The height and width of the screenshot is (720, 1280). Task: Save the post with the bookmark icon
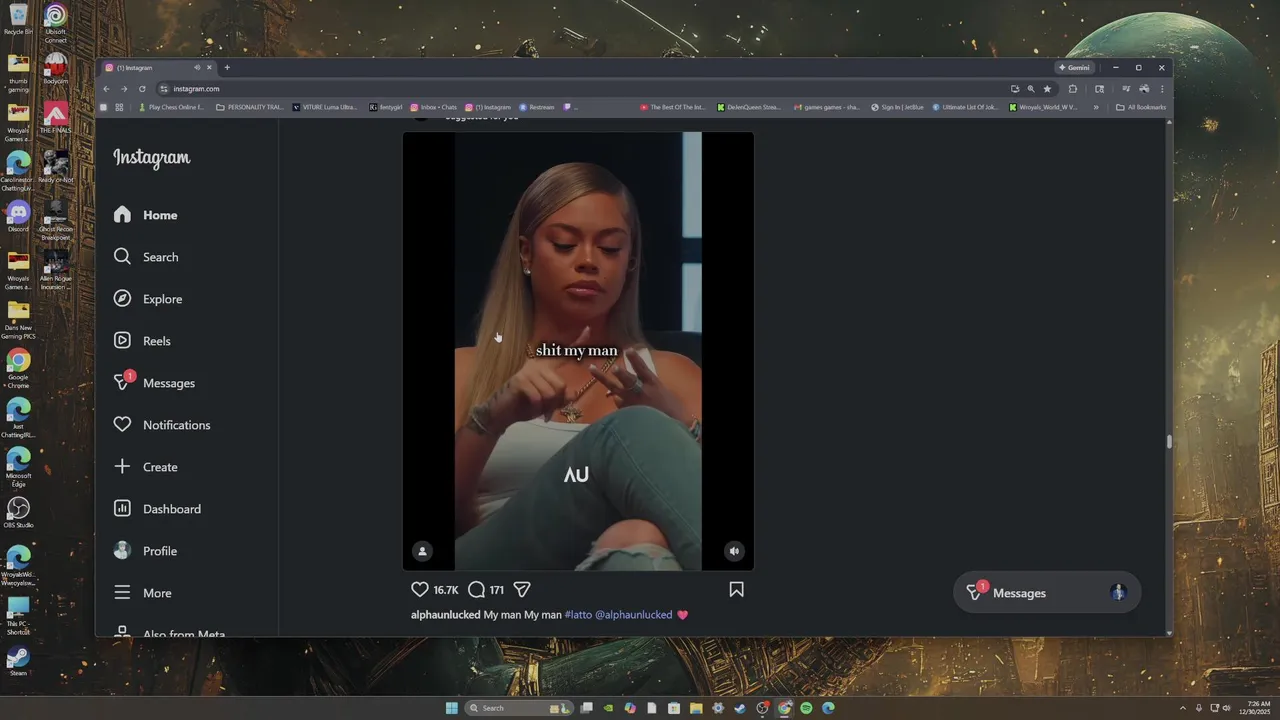coord(736,590)
